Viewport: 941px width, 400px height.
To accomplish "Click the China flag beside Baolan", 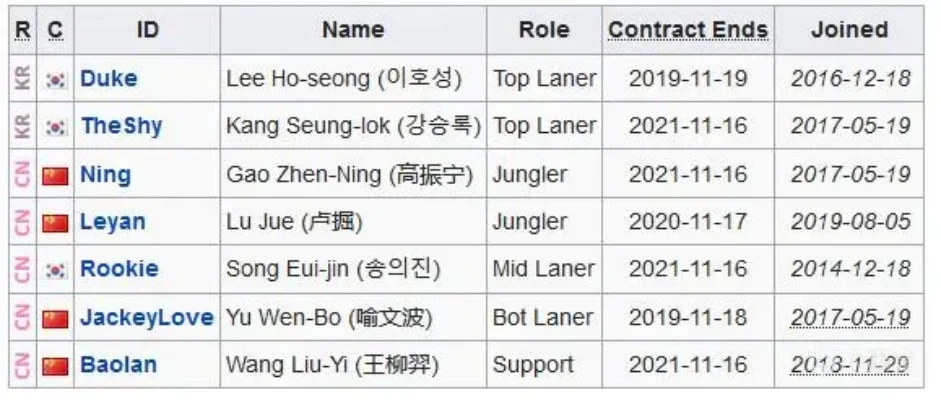I will tap(55, 366).
